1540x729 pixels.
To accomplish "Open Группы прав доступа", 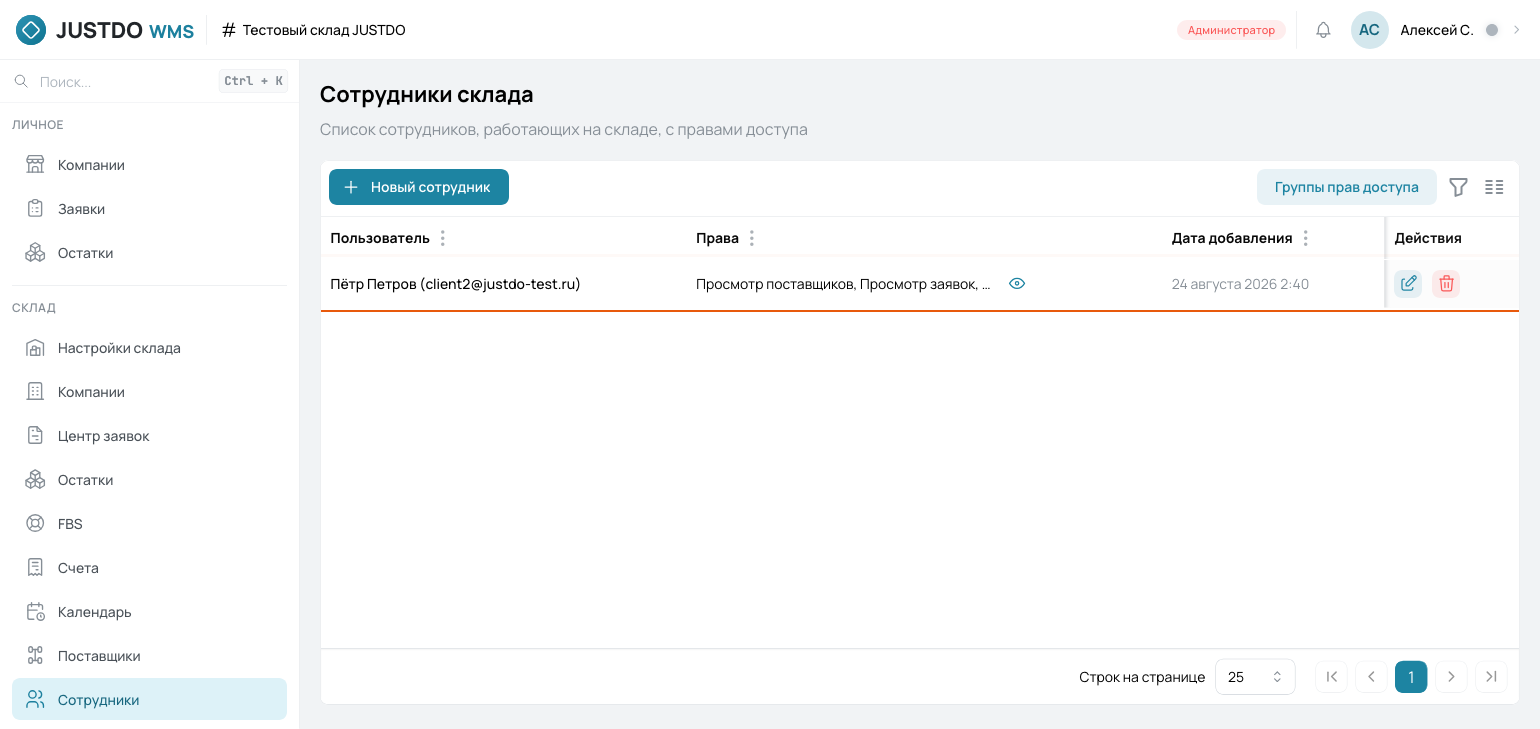I will [x=1346, y=187].
